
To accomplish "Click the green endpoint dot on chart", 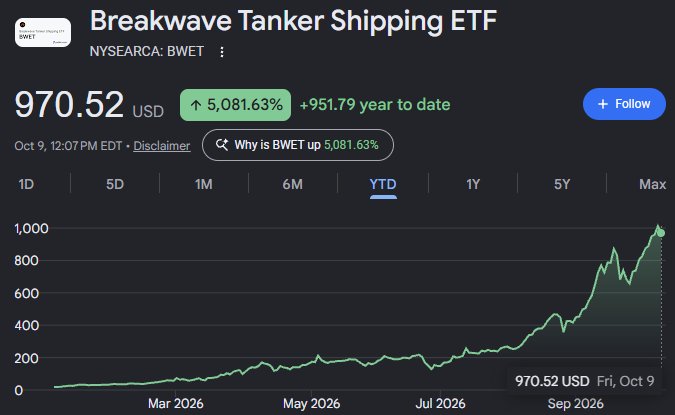I will pos(661,233).
